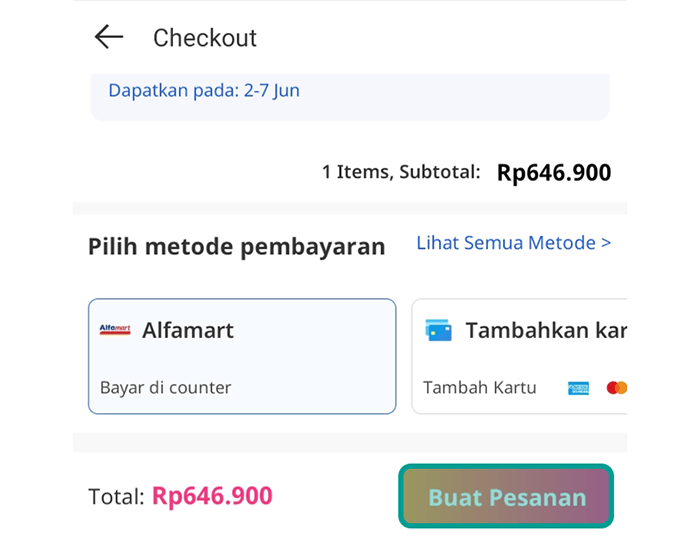Click the Mastercard logo
700x539 pixels.
[617, 388]
